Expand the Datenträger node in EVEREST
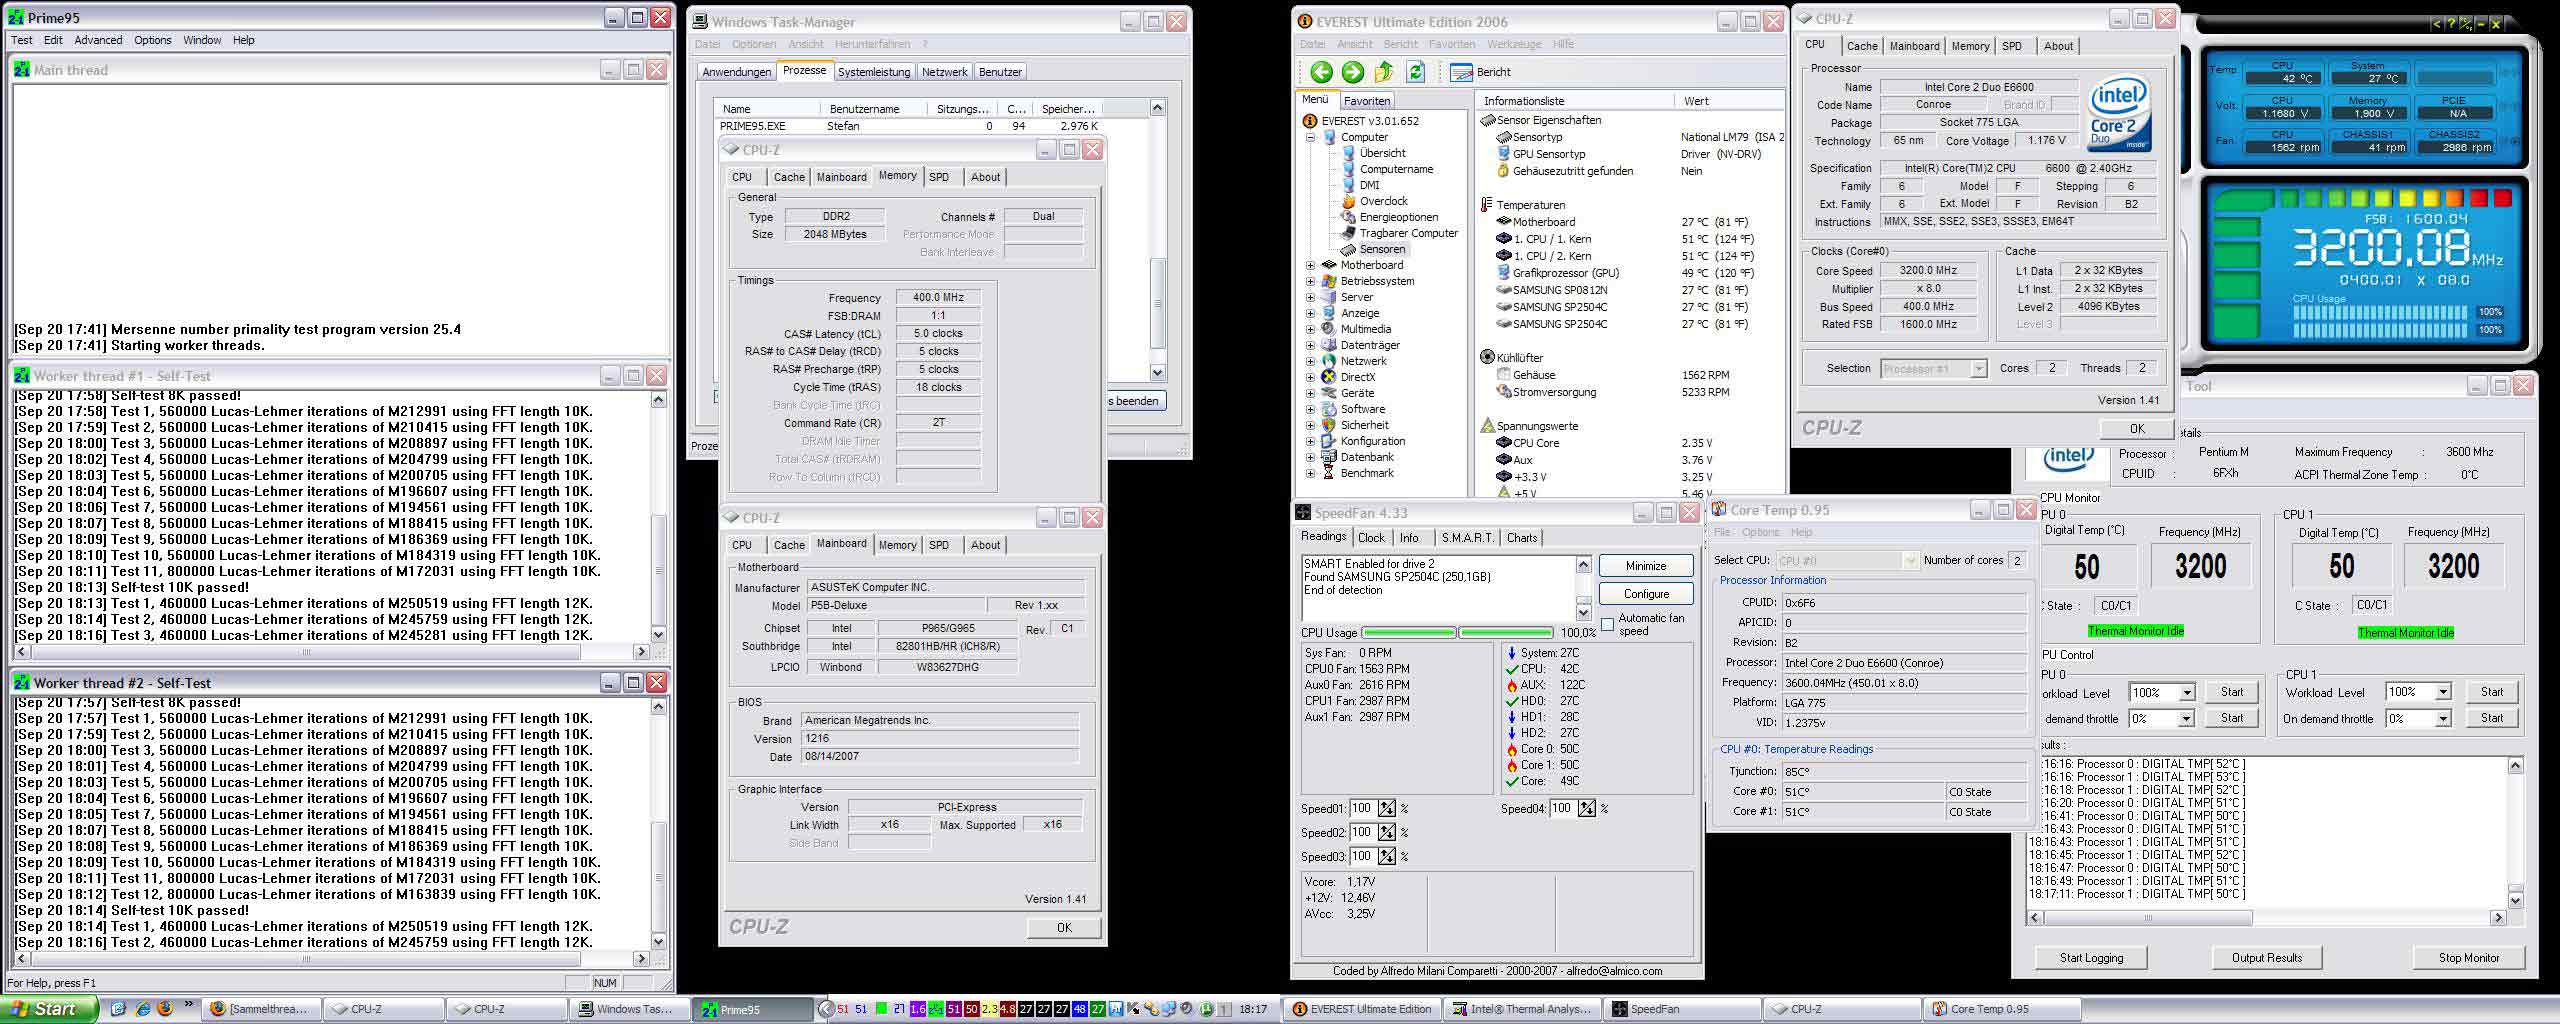The image size is (2560, 1024). (x=1310, y=345)
